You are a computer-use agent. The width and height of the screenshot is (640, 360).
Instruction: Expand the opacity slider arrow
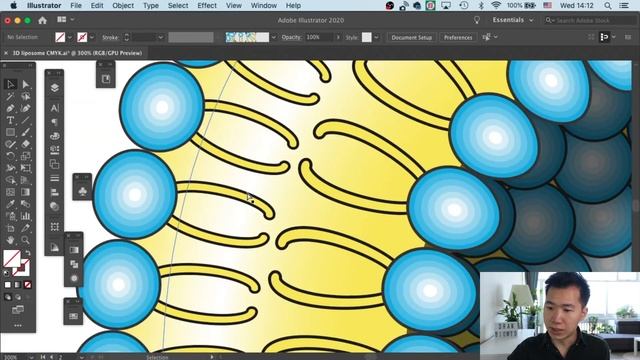[338, 37]
